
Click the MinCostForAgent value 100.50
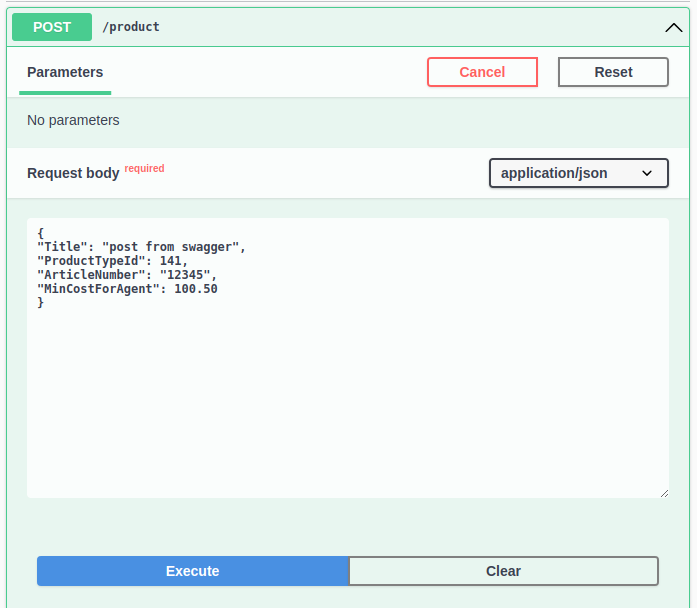pos(196,289)
